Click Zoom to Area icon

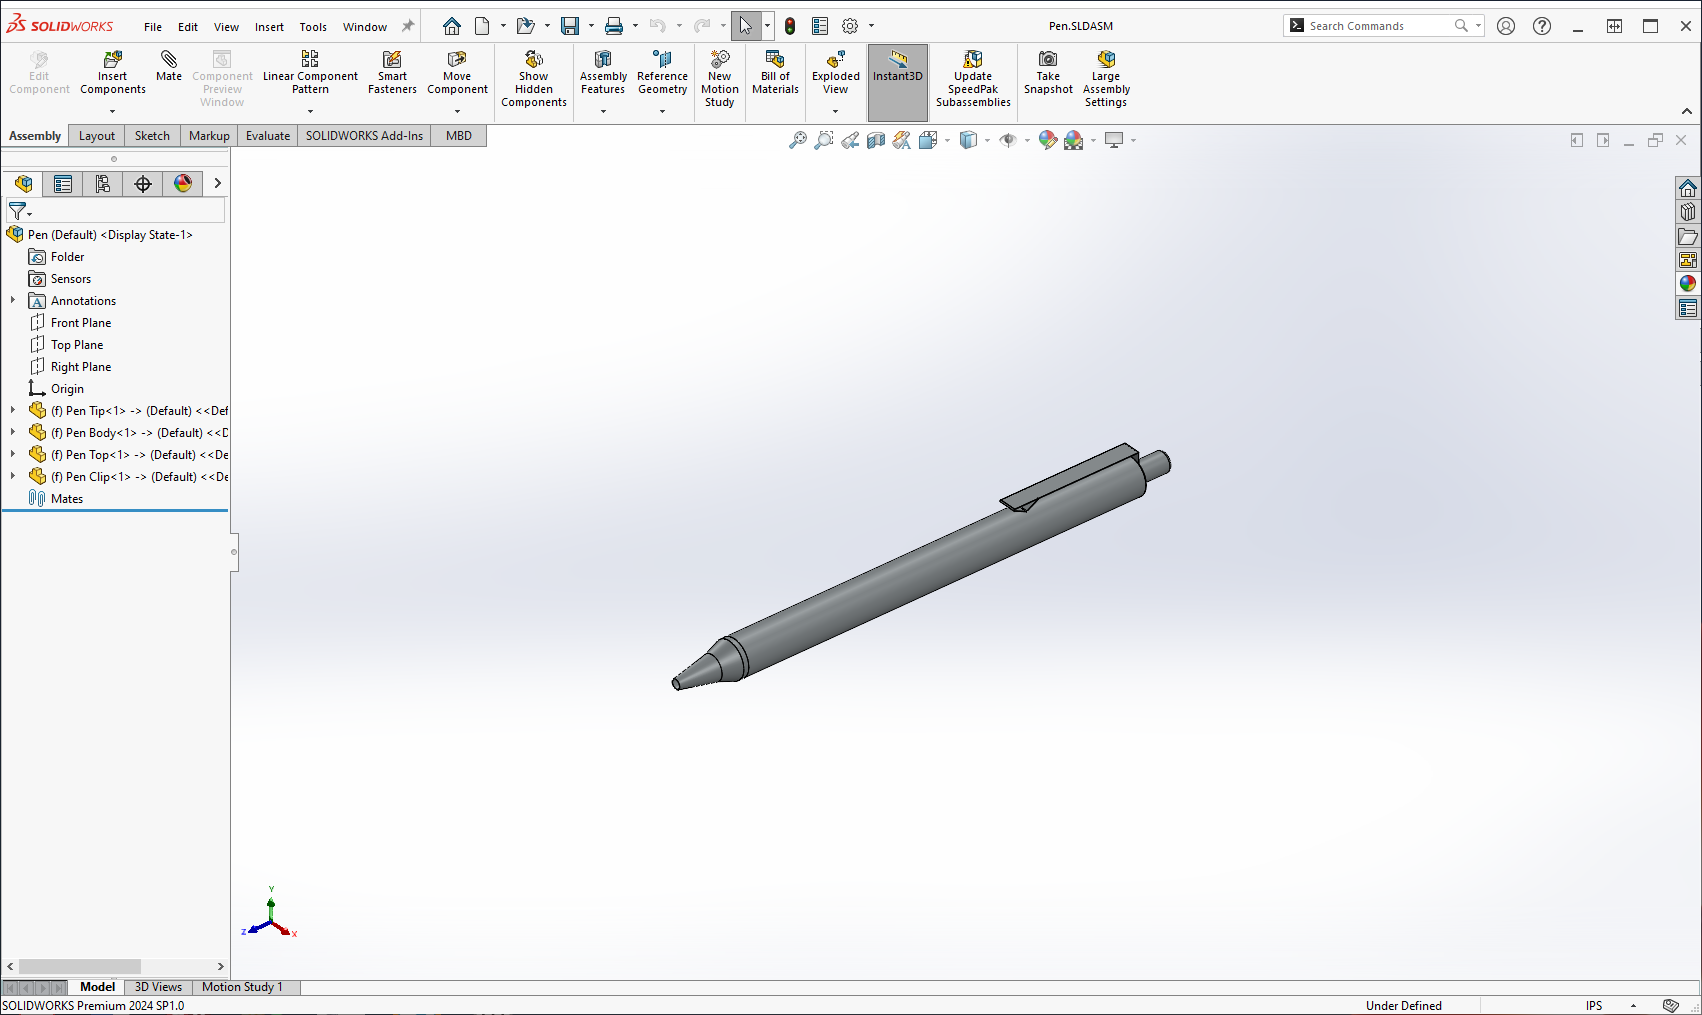[x=824, y=140]
